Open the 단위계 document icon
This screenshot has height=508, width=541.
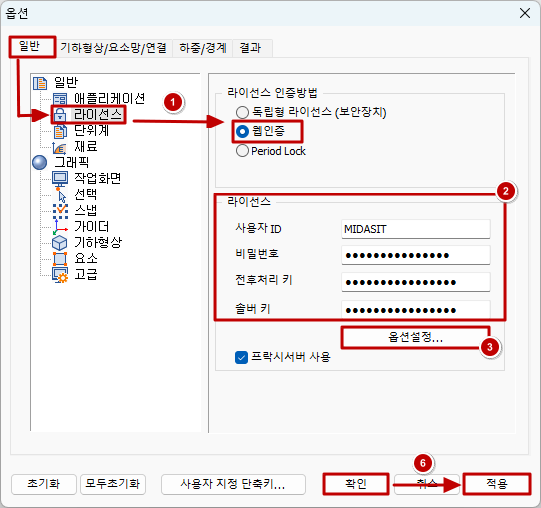coord(60,131)
